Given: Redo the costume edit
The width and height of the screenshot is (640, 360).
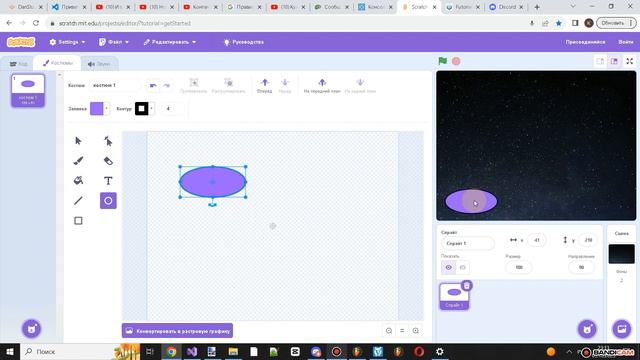Looking at the screenshot, I should (x=167, y=85).
